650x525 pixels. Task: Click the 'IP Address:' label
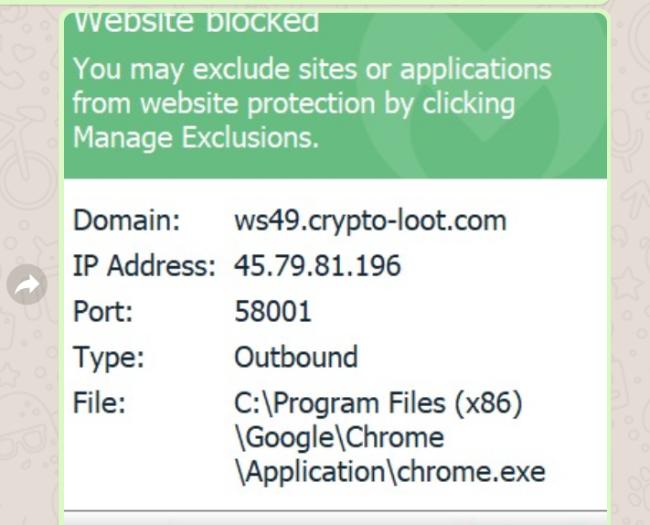click(144, 265)
